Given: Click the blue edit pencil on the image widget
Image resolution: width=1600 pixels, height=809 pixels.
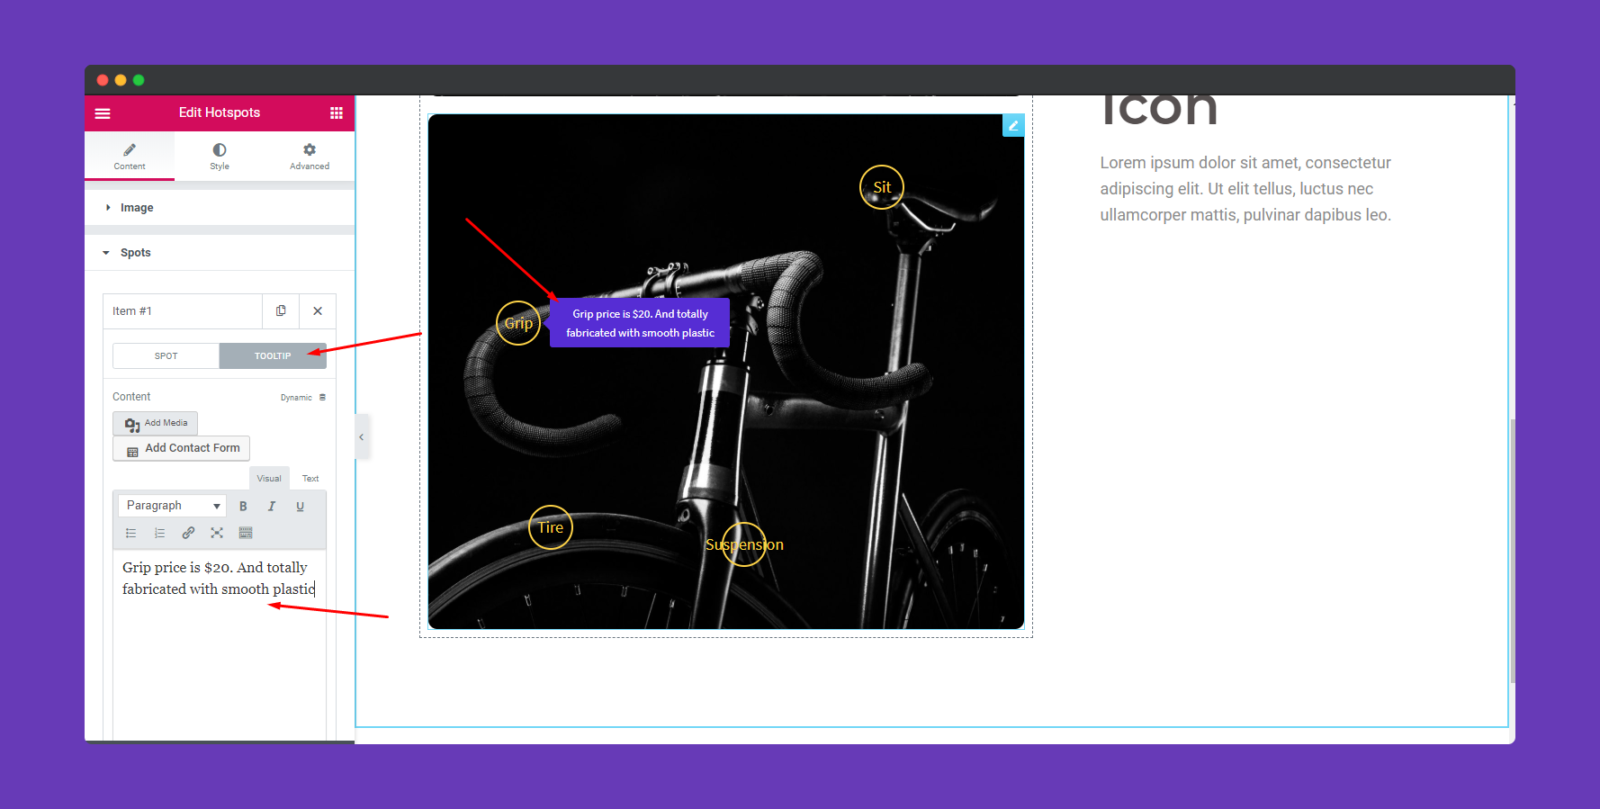Looking at the screenshot, I should pyautogui.click(x=1013, y=125).
